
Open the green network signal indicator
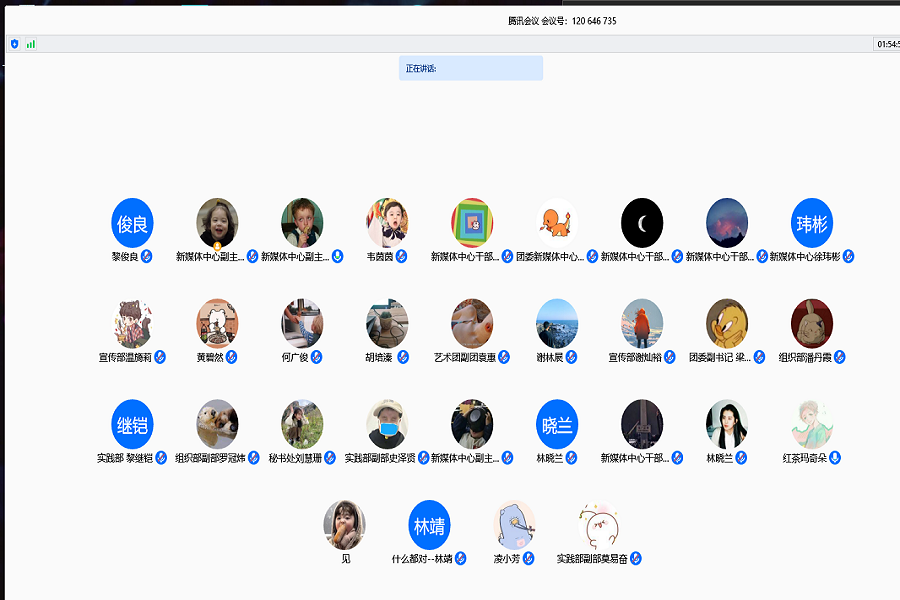31,44
